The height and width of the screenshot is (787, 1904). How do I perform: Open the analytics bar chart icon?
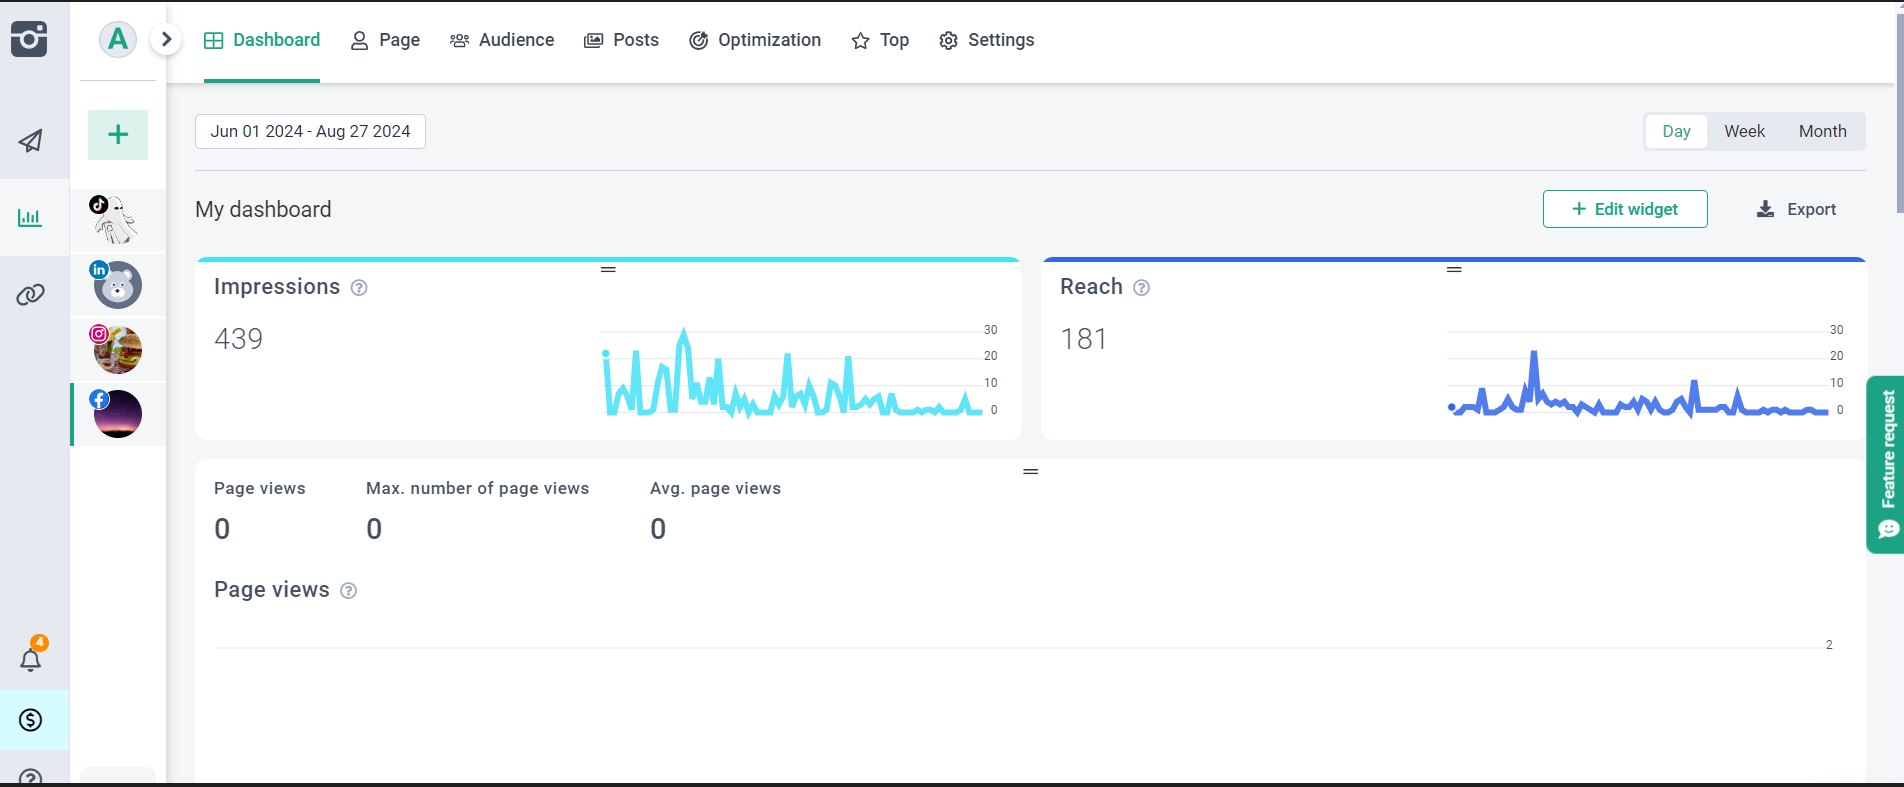(30, 218)
